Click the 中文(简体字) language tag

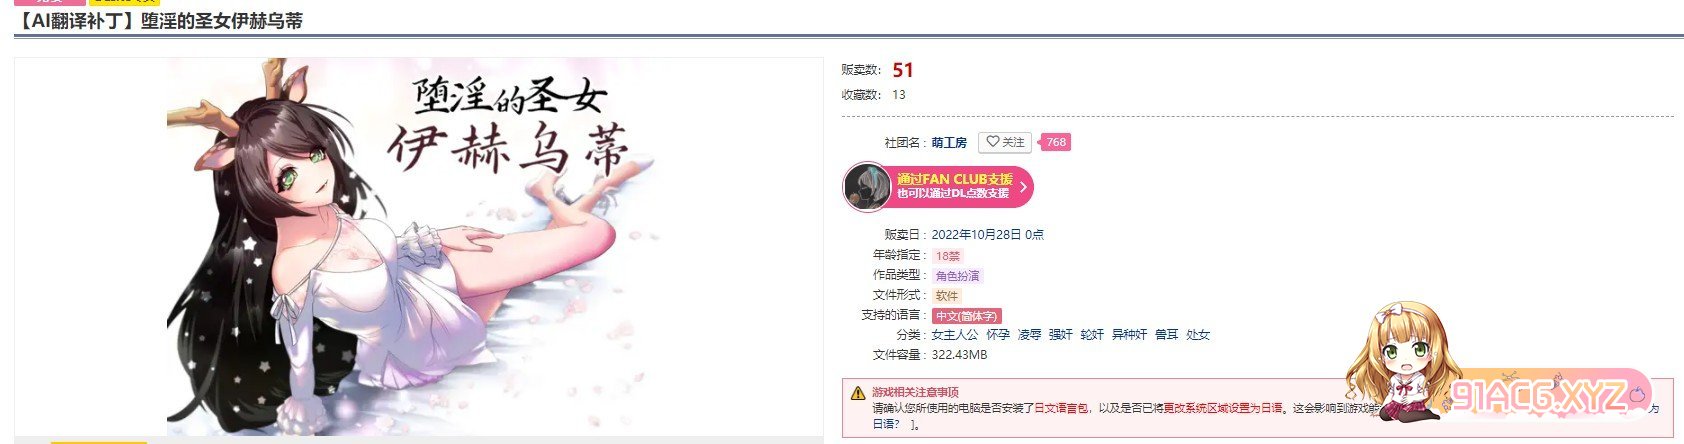click(967, 316)
